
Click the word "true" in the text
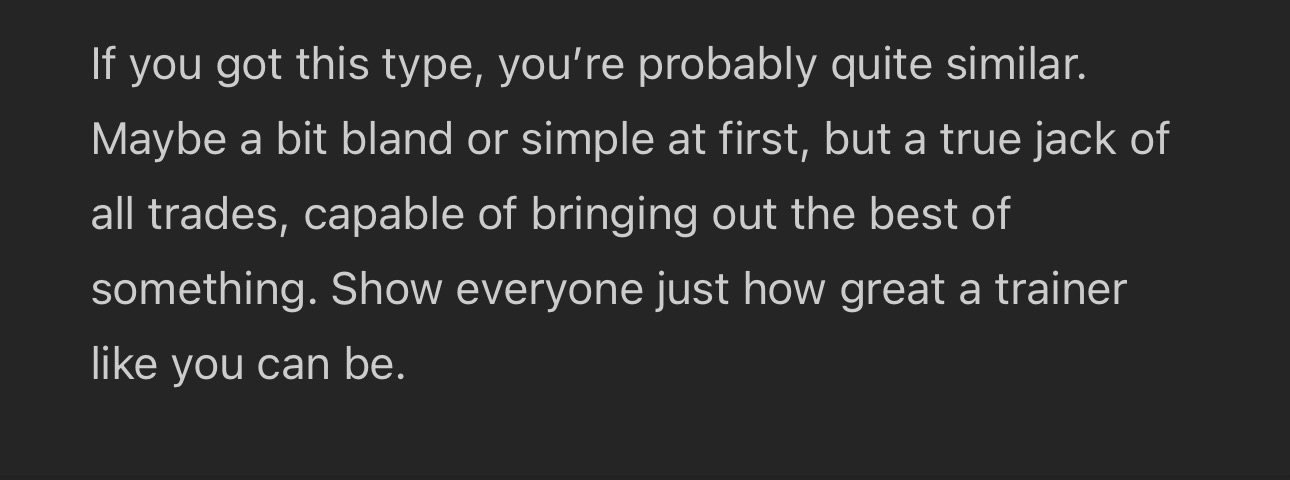tap(979, 140)
